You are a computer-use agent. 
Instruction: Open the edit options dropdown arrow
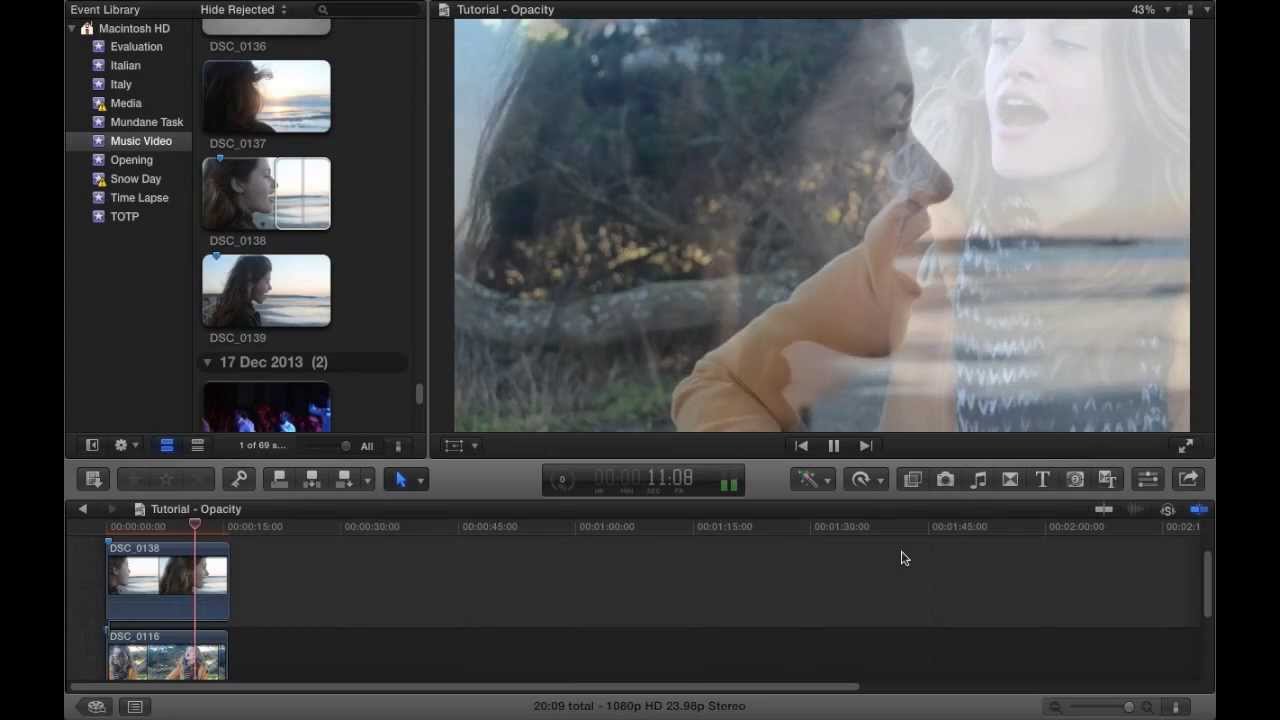pos(367,481)
